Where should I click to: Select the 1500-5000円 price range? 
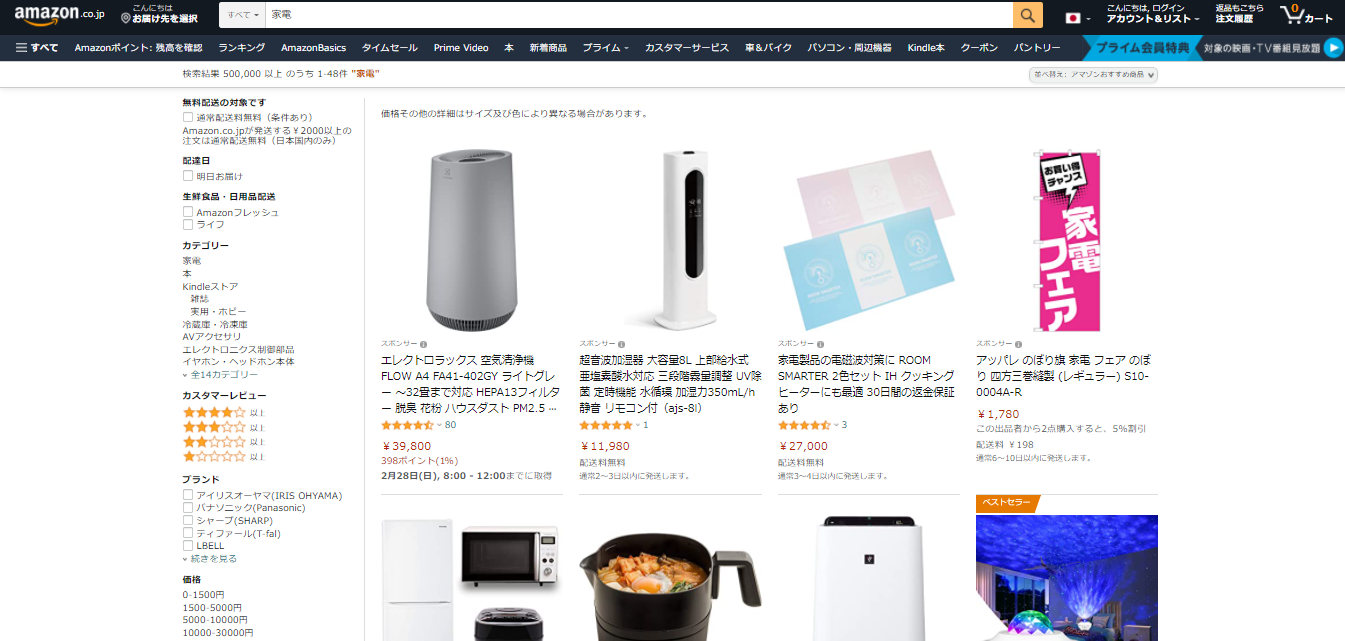pyautogui.click(x=212, y=607)
